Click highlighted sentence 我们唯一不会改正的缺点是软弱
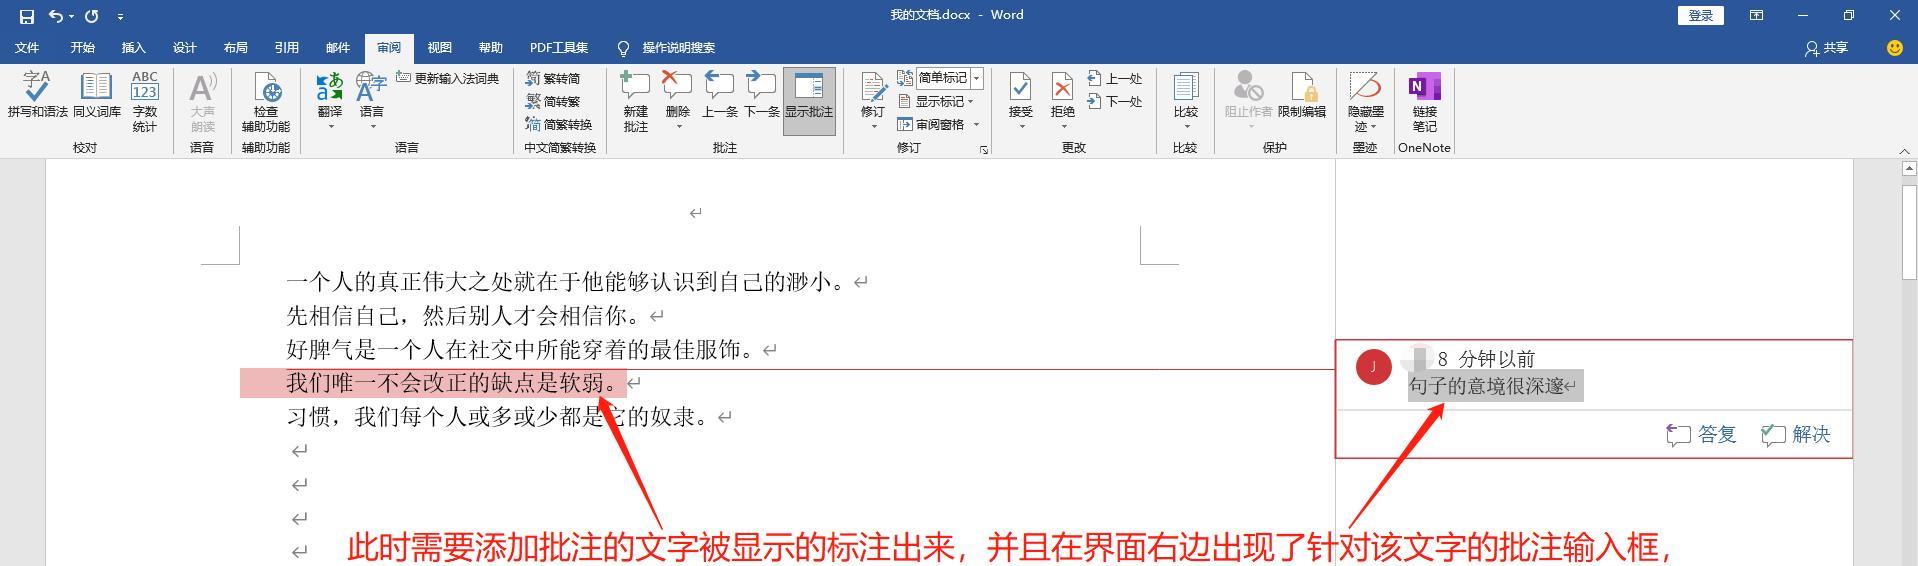The width and height of the screenshot is (1918, 566). (x=447, y=383)
